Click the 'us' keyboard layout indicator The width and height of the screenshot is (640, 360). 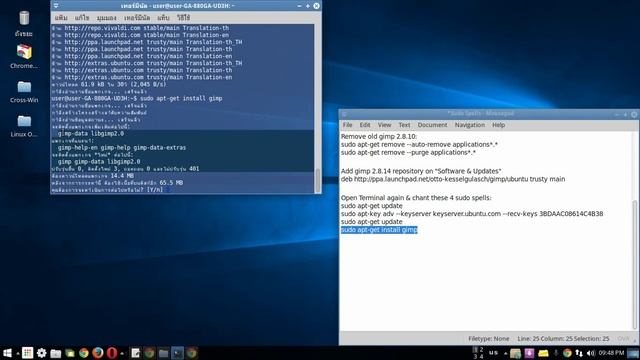493,353
